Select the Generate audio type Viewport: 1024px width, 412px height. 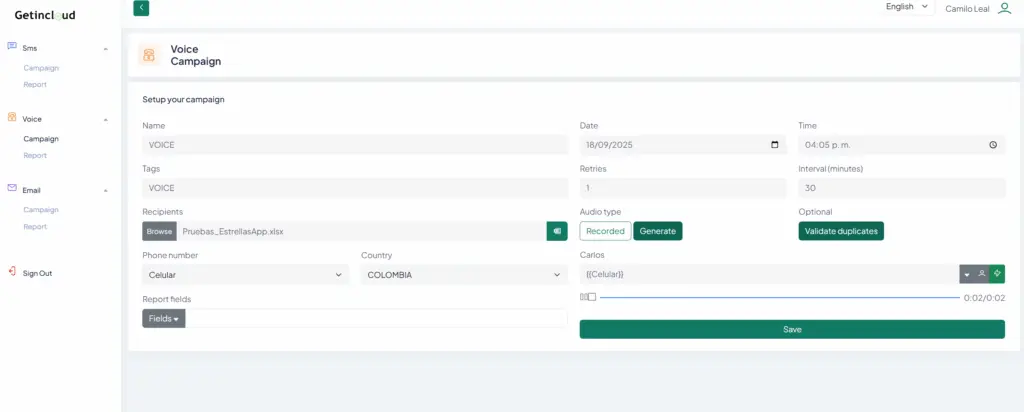[658, 231]
